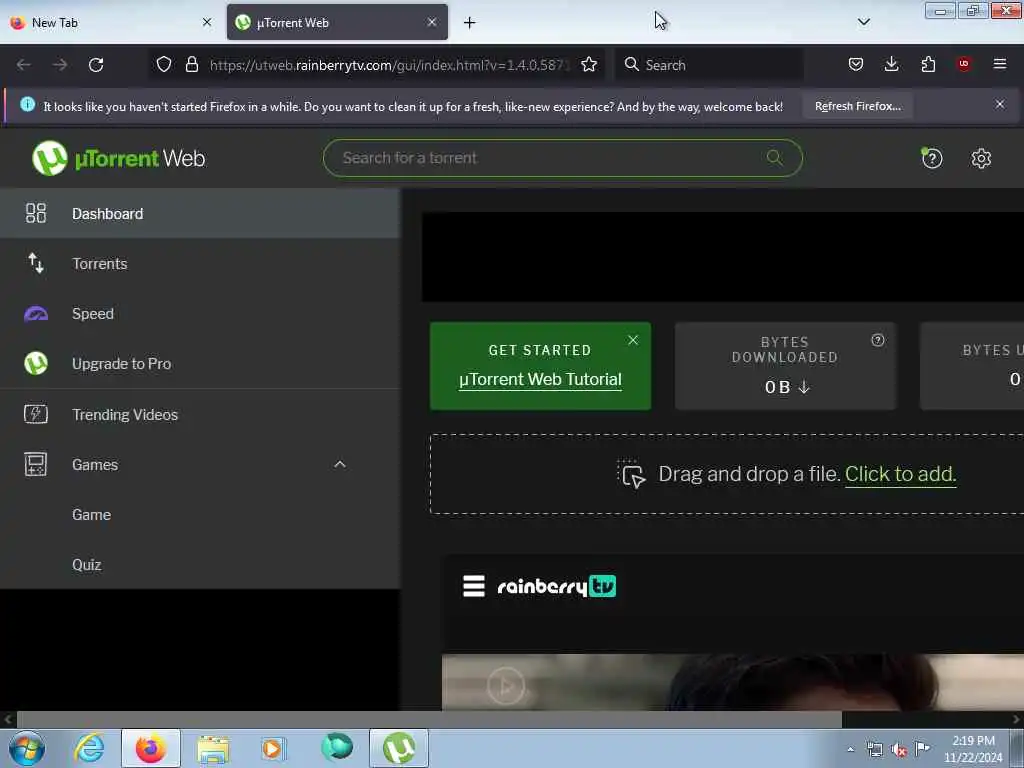Open the µTorrent settings gear

981,158
